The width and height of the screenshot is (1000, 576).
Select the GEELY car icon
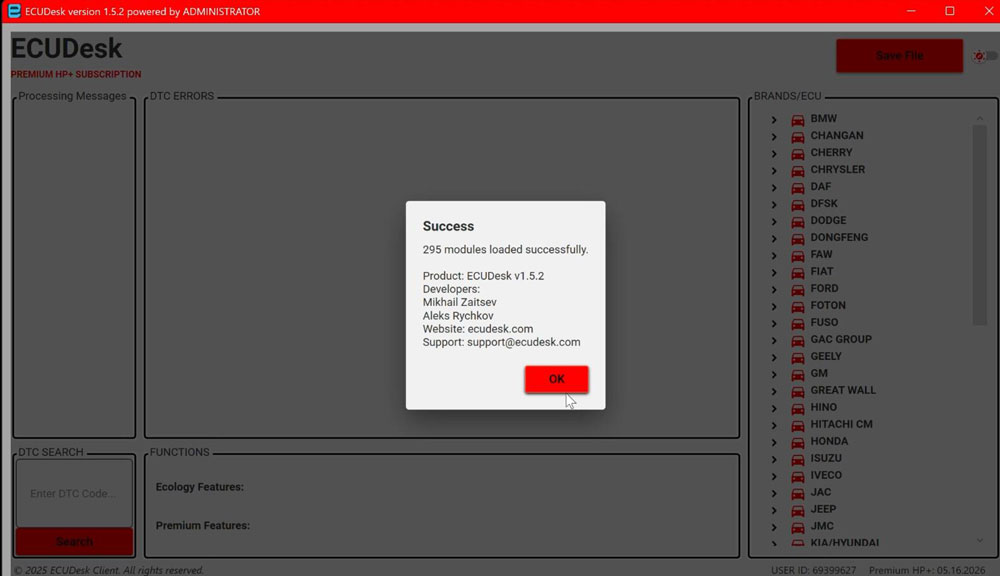coord(797,356)
